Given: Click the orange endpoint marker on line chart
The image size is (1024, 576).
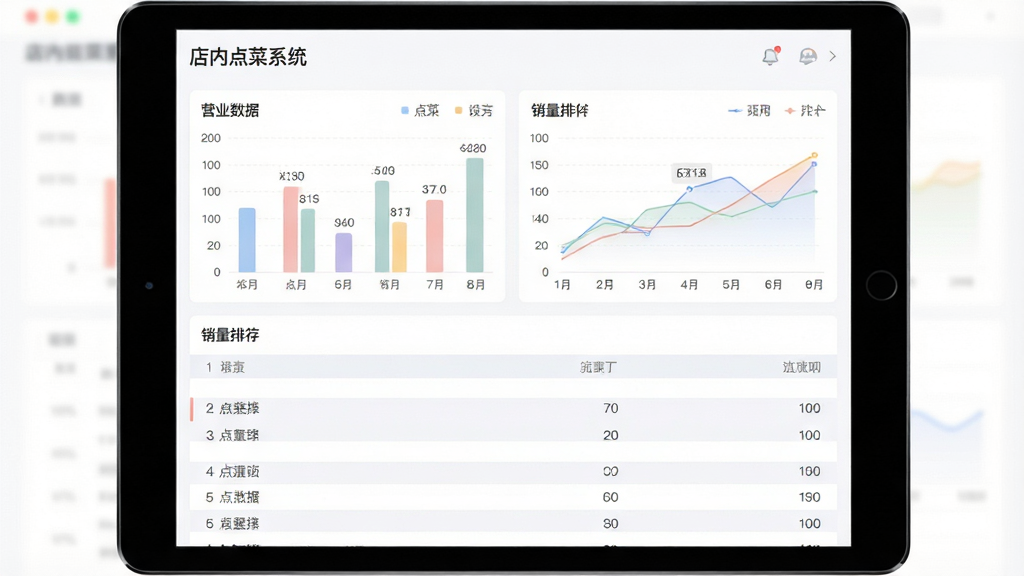Looking at the screenshot, I should coord(814,155).
